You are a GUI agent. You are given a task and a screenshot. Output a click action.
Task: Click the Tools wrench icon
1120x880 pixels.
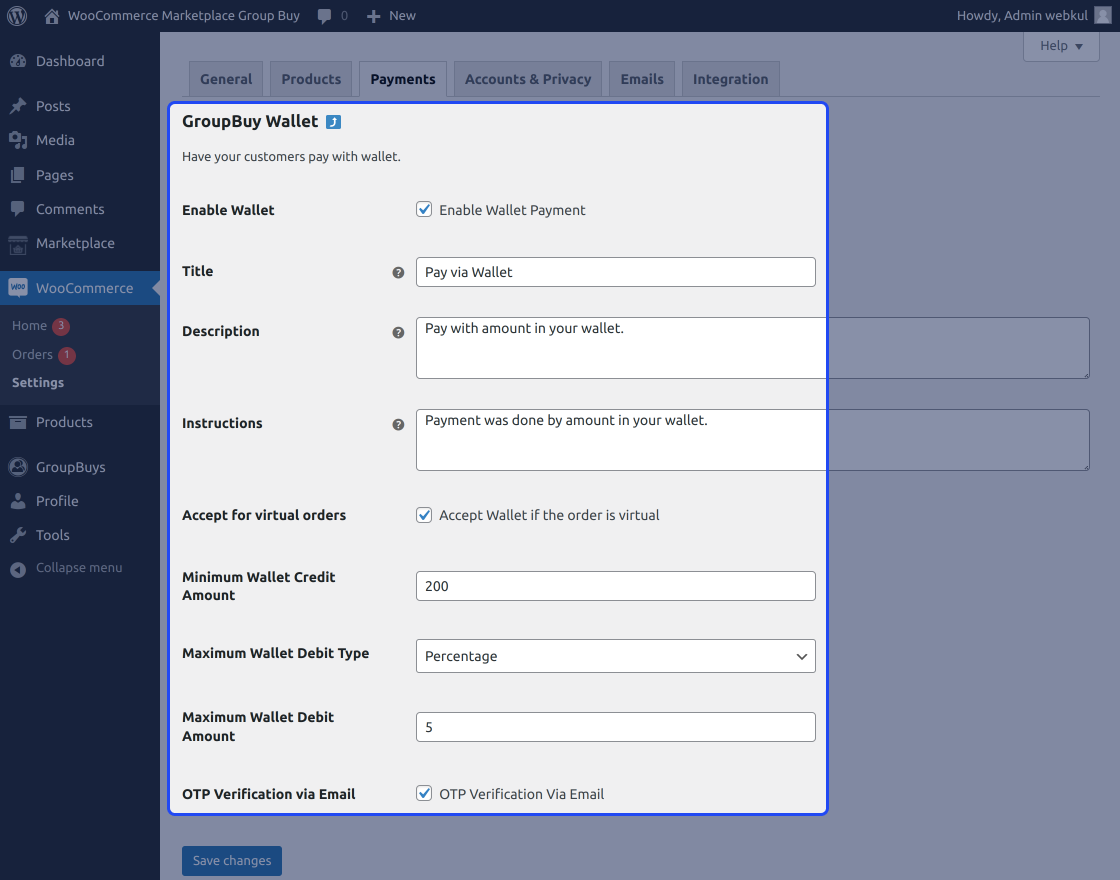(18, 536)
